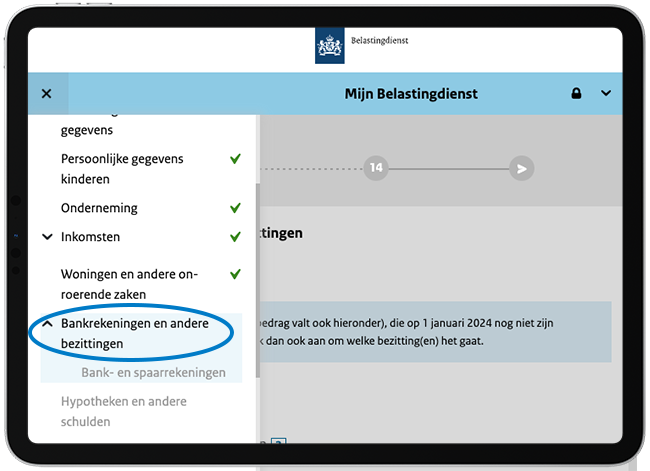Click the side menu vertical scrollbar
Screen dimensions: 650x471
click(258, 280)
